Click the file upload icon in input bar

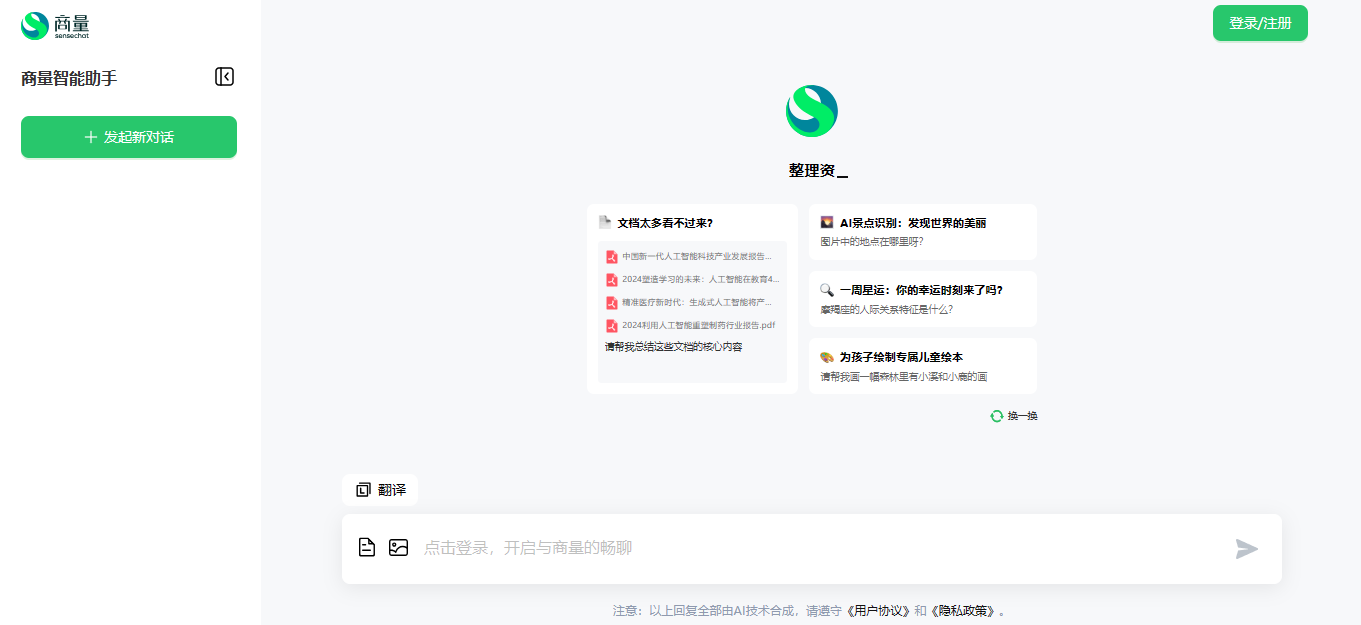pyautogui.click(x=366, y=547)
